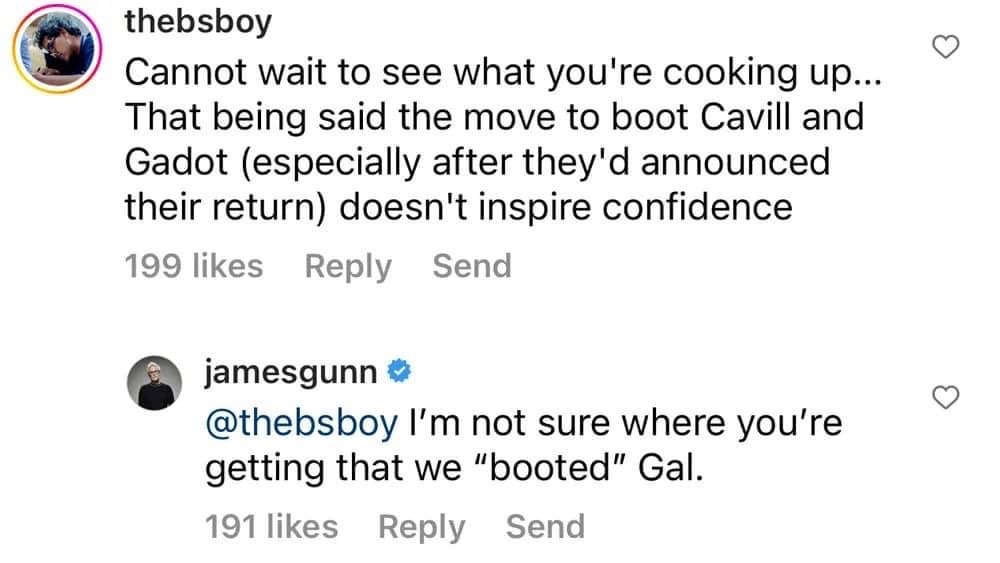Send jamesgunn's reply to someone
This screenshot has height=563, width=1000.
pos(545,526)
